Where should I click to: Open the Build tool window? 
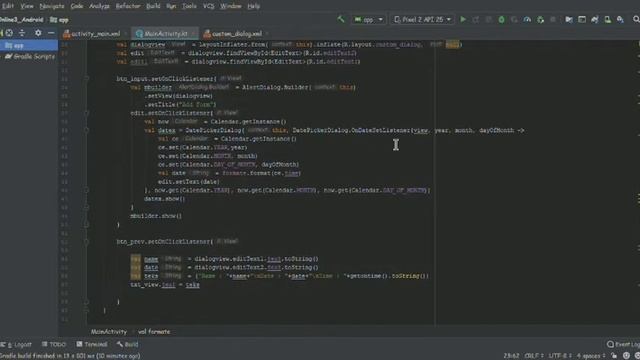(x=127, y=344)
